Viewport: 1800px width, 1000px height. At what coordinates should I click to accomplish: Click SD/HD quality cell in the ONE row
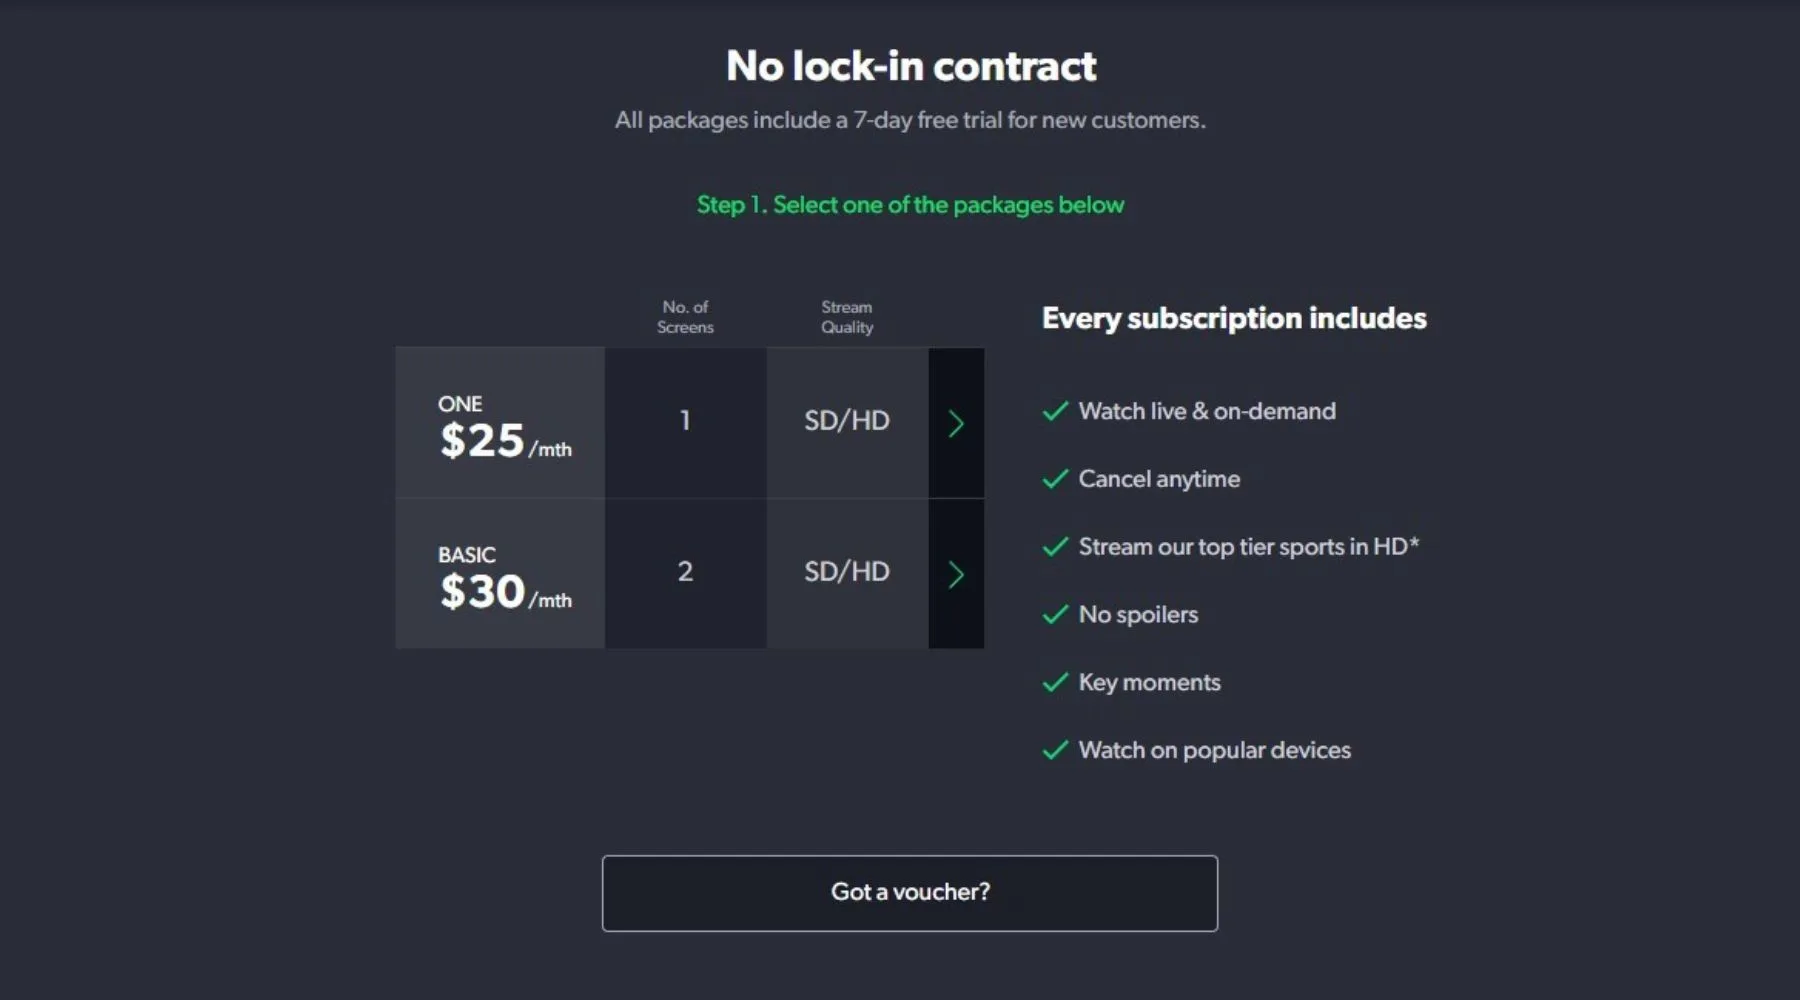point(847,421)
